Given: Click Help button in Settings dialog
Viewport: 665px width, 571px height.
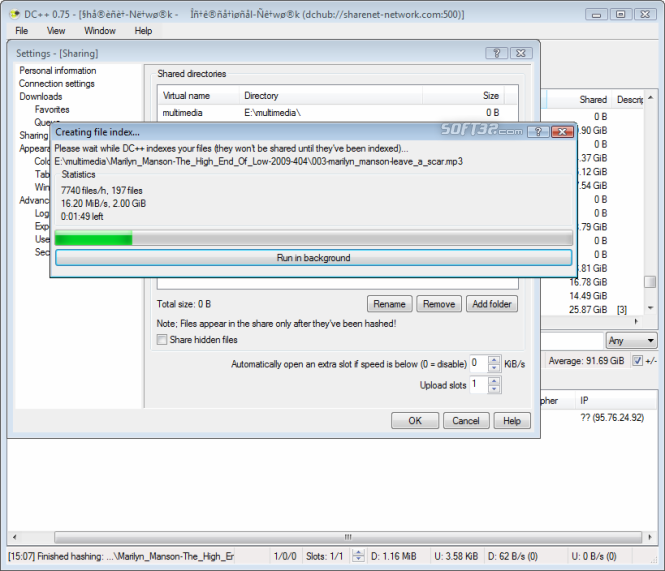Looking at the screenshot, I should (512, 420).
